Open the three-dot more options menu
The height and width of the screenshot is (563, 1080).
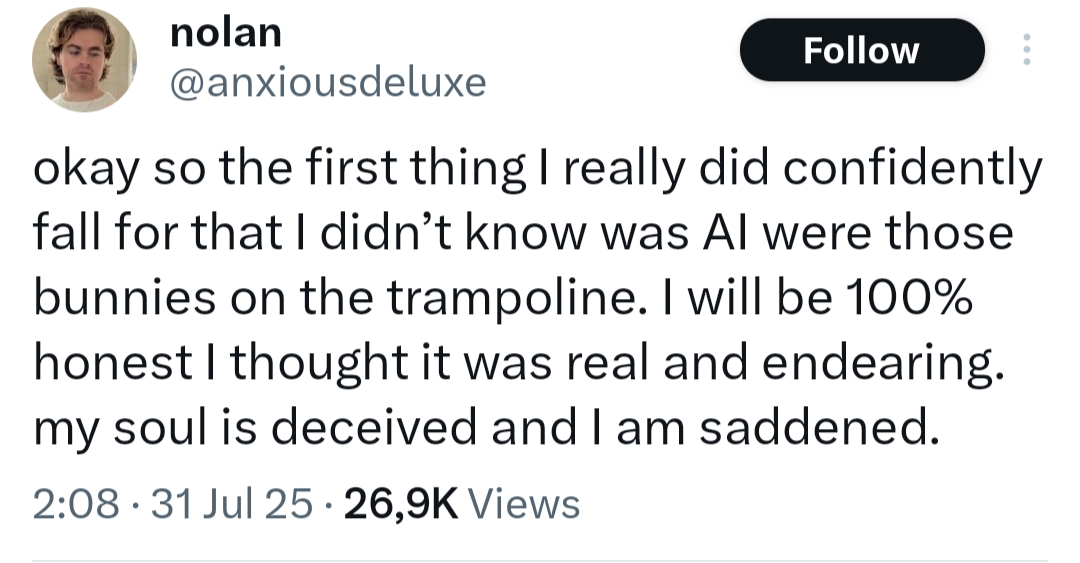point(1024,50)
